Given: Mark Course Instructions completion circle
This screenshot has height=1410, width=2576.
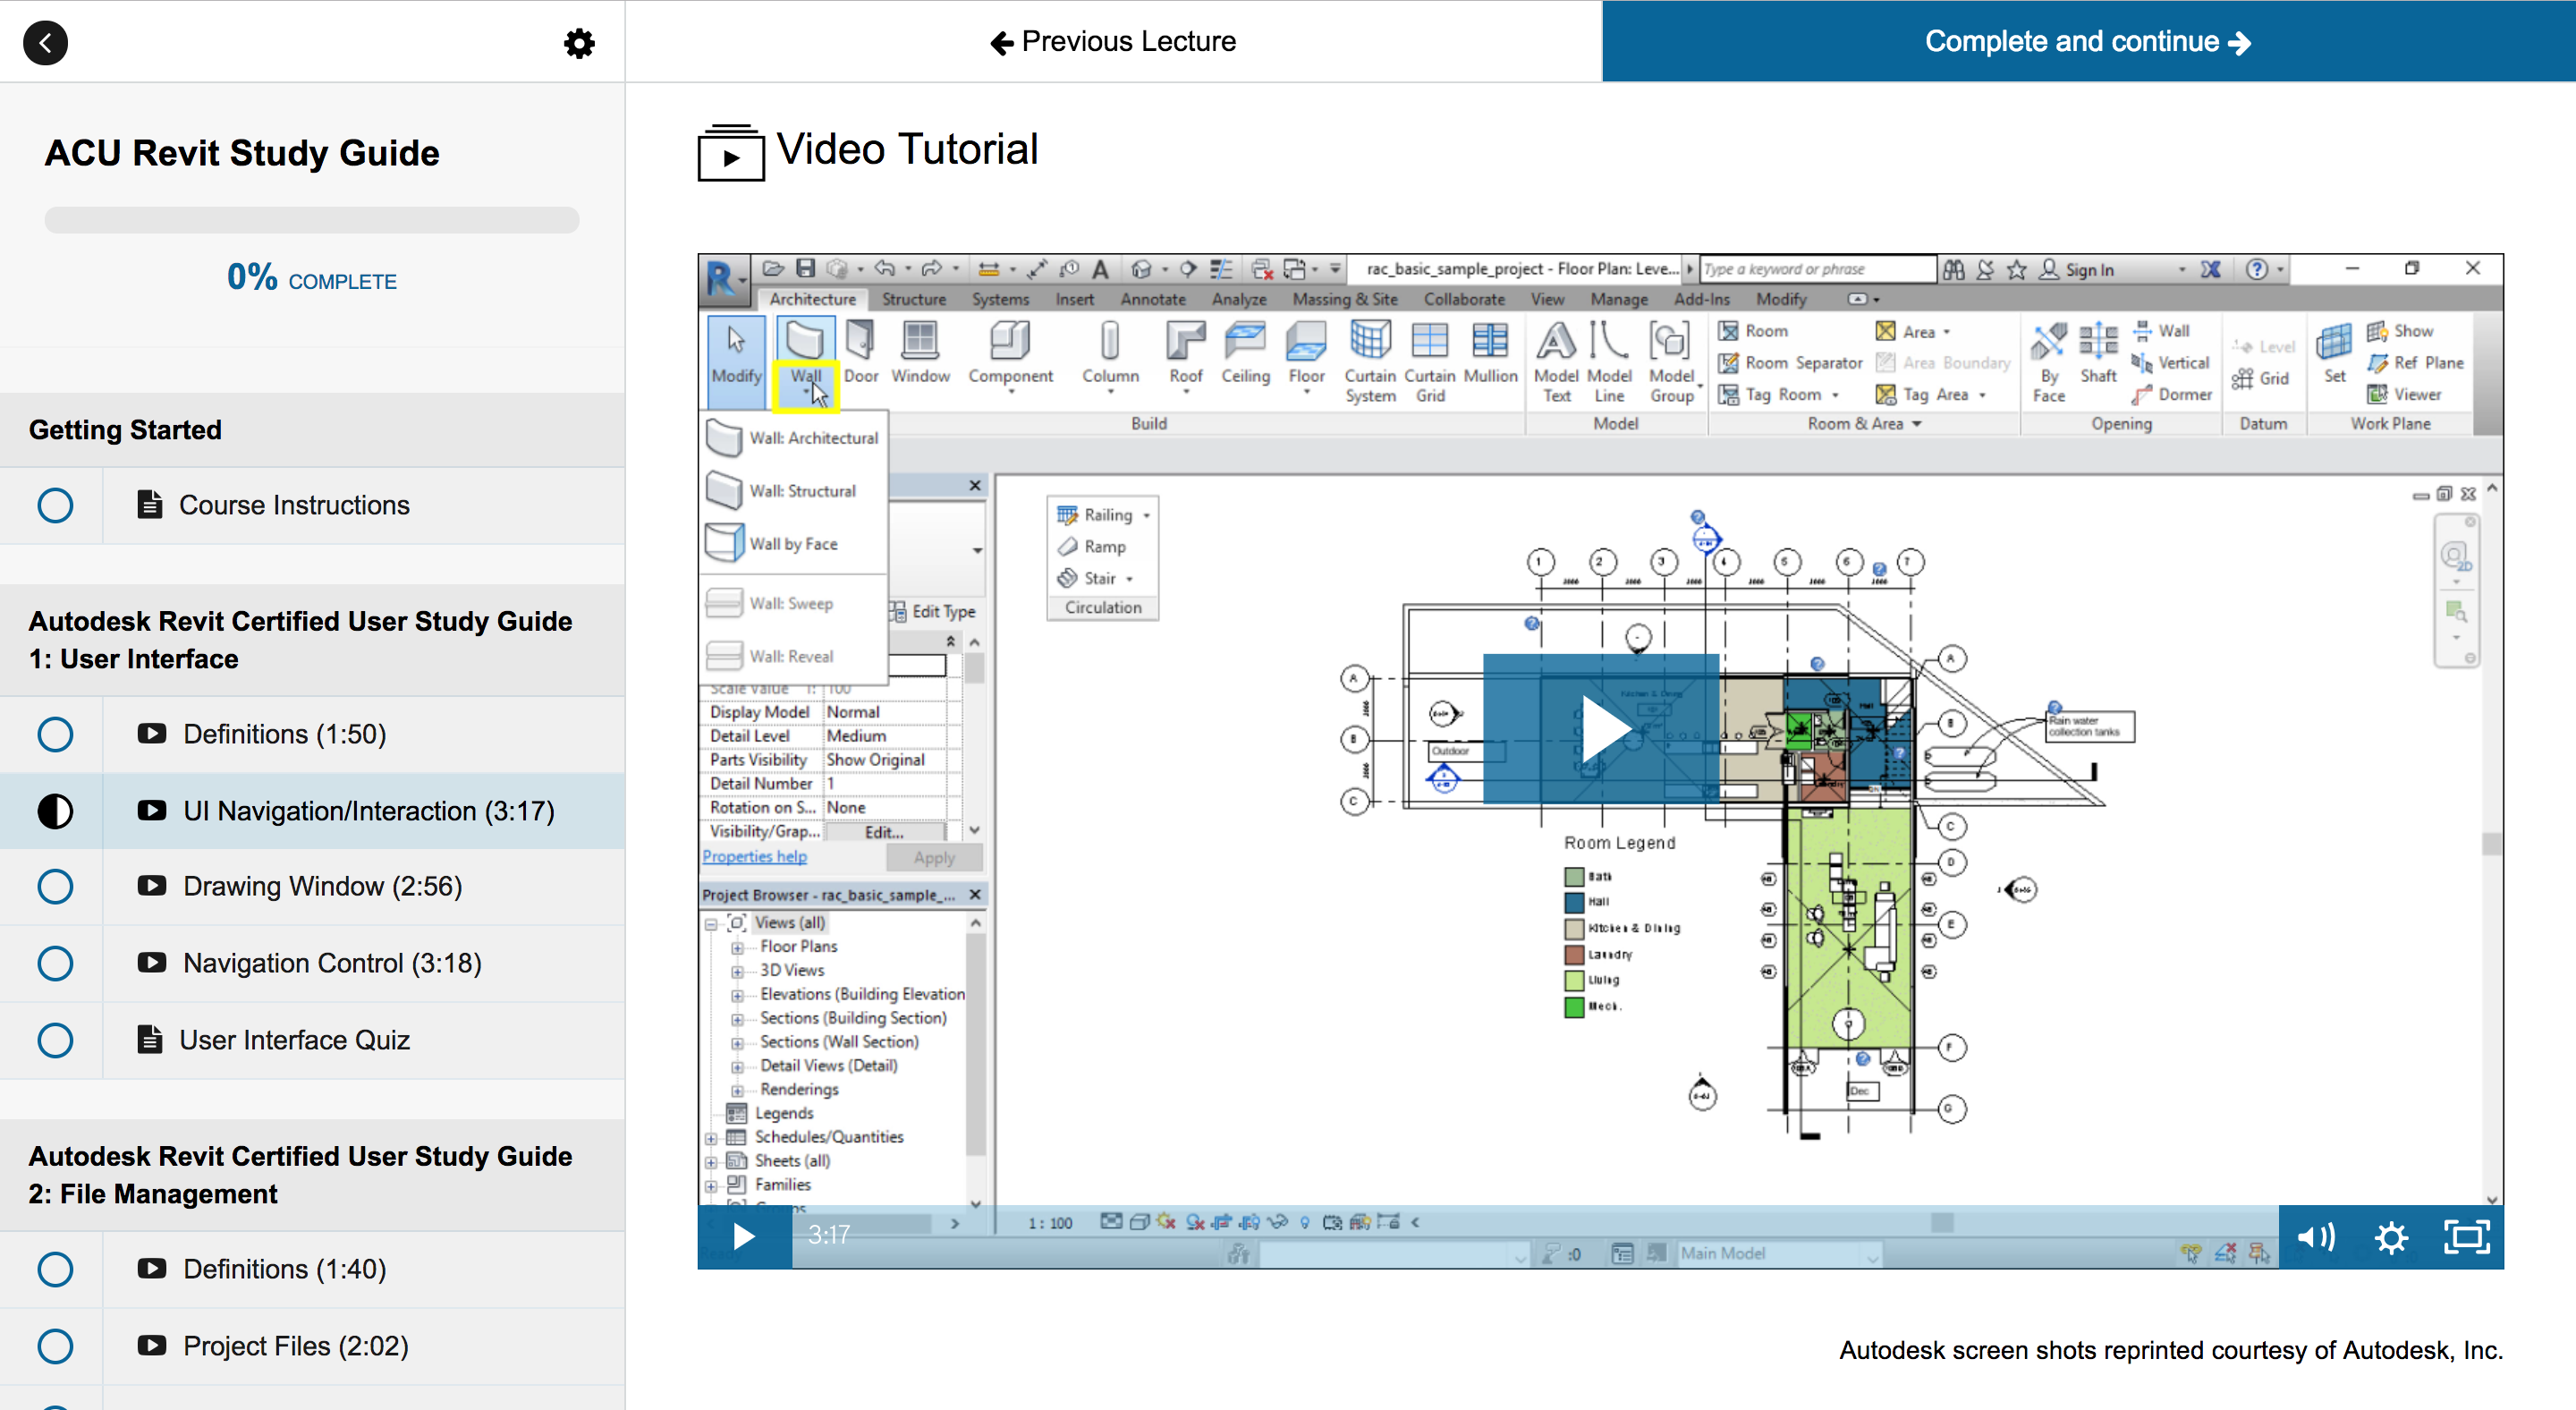Looking at the screenshot, I should click(x=55, y=505).
